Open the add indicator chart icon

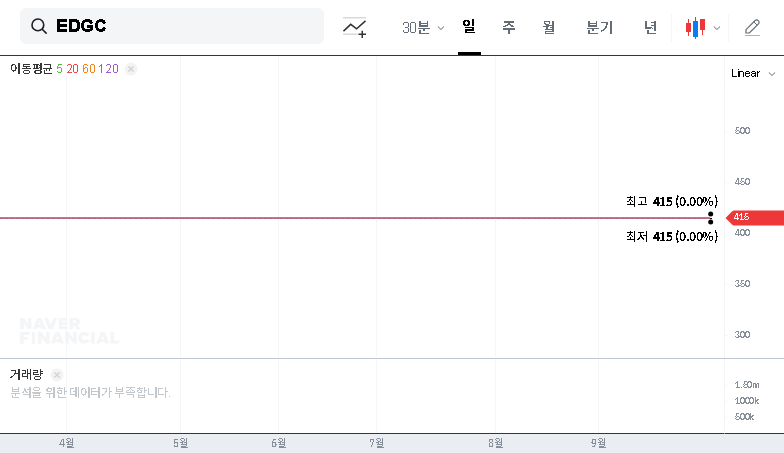[354, 27]
